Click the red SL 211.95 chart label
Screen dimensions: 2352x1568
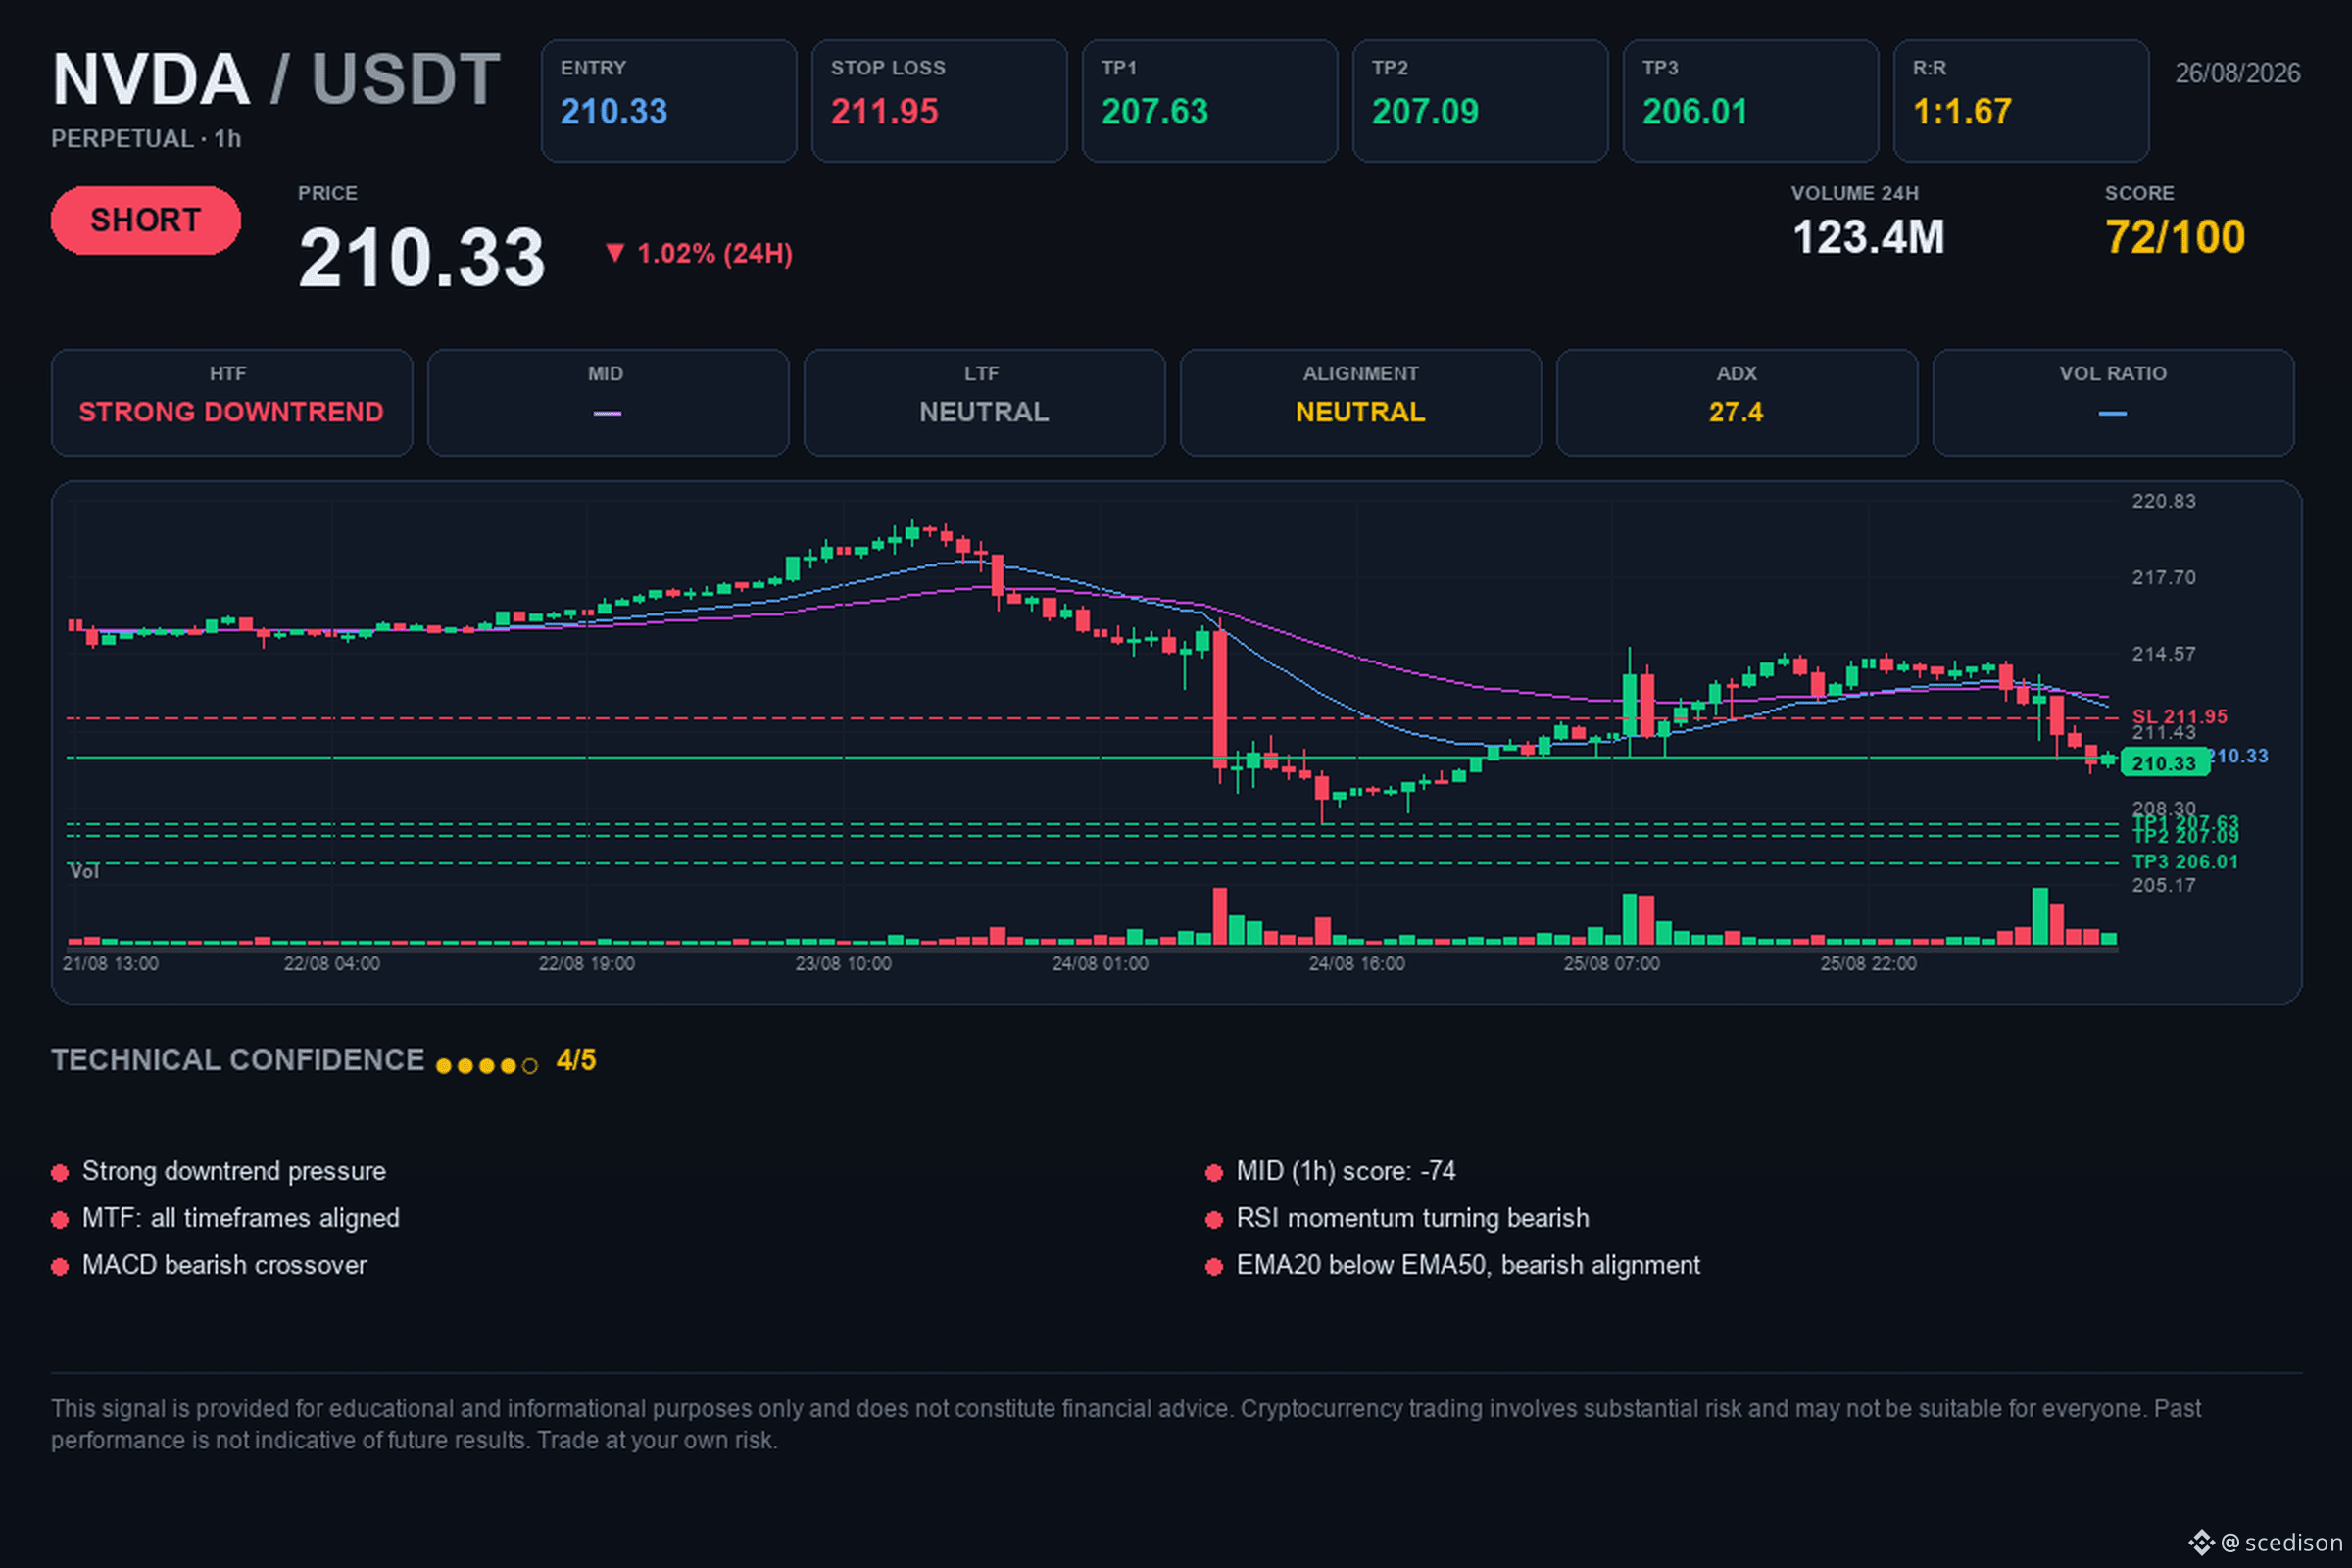pyautogui.click(x=2180, y=716)
